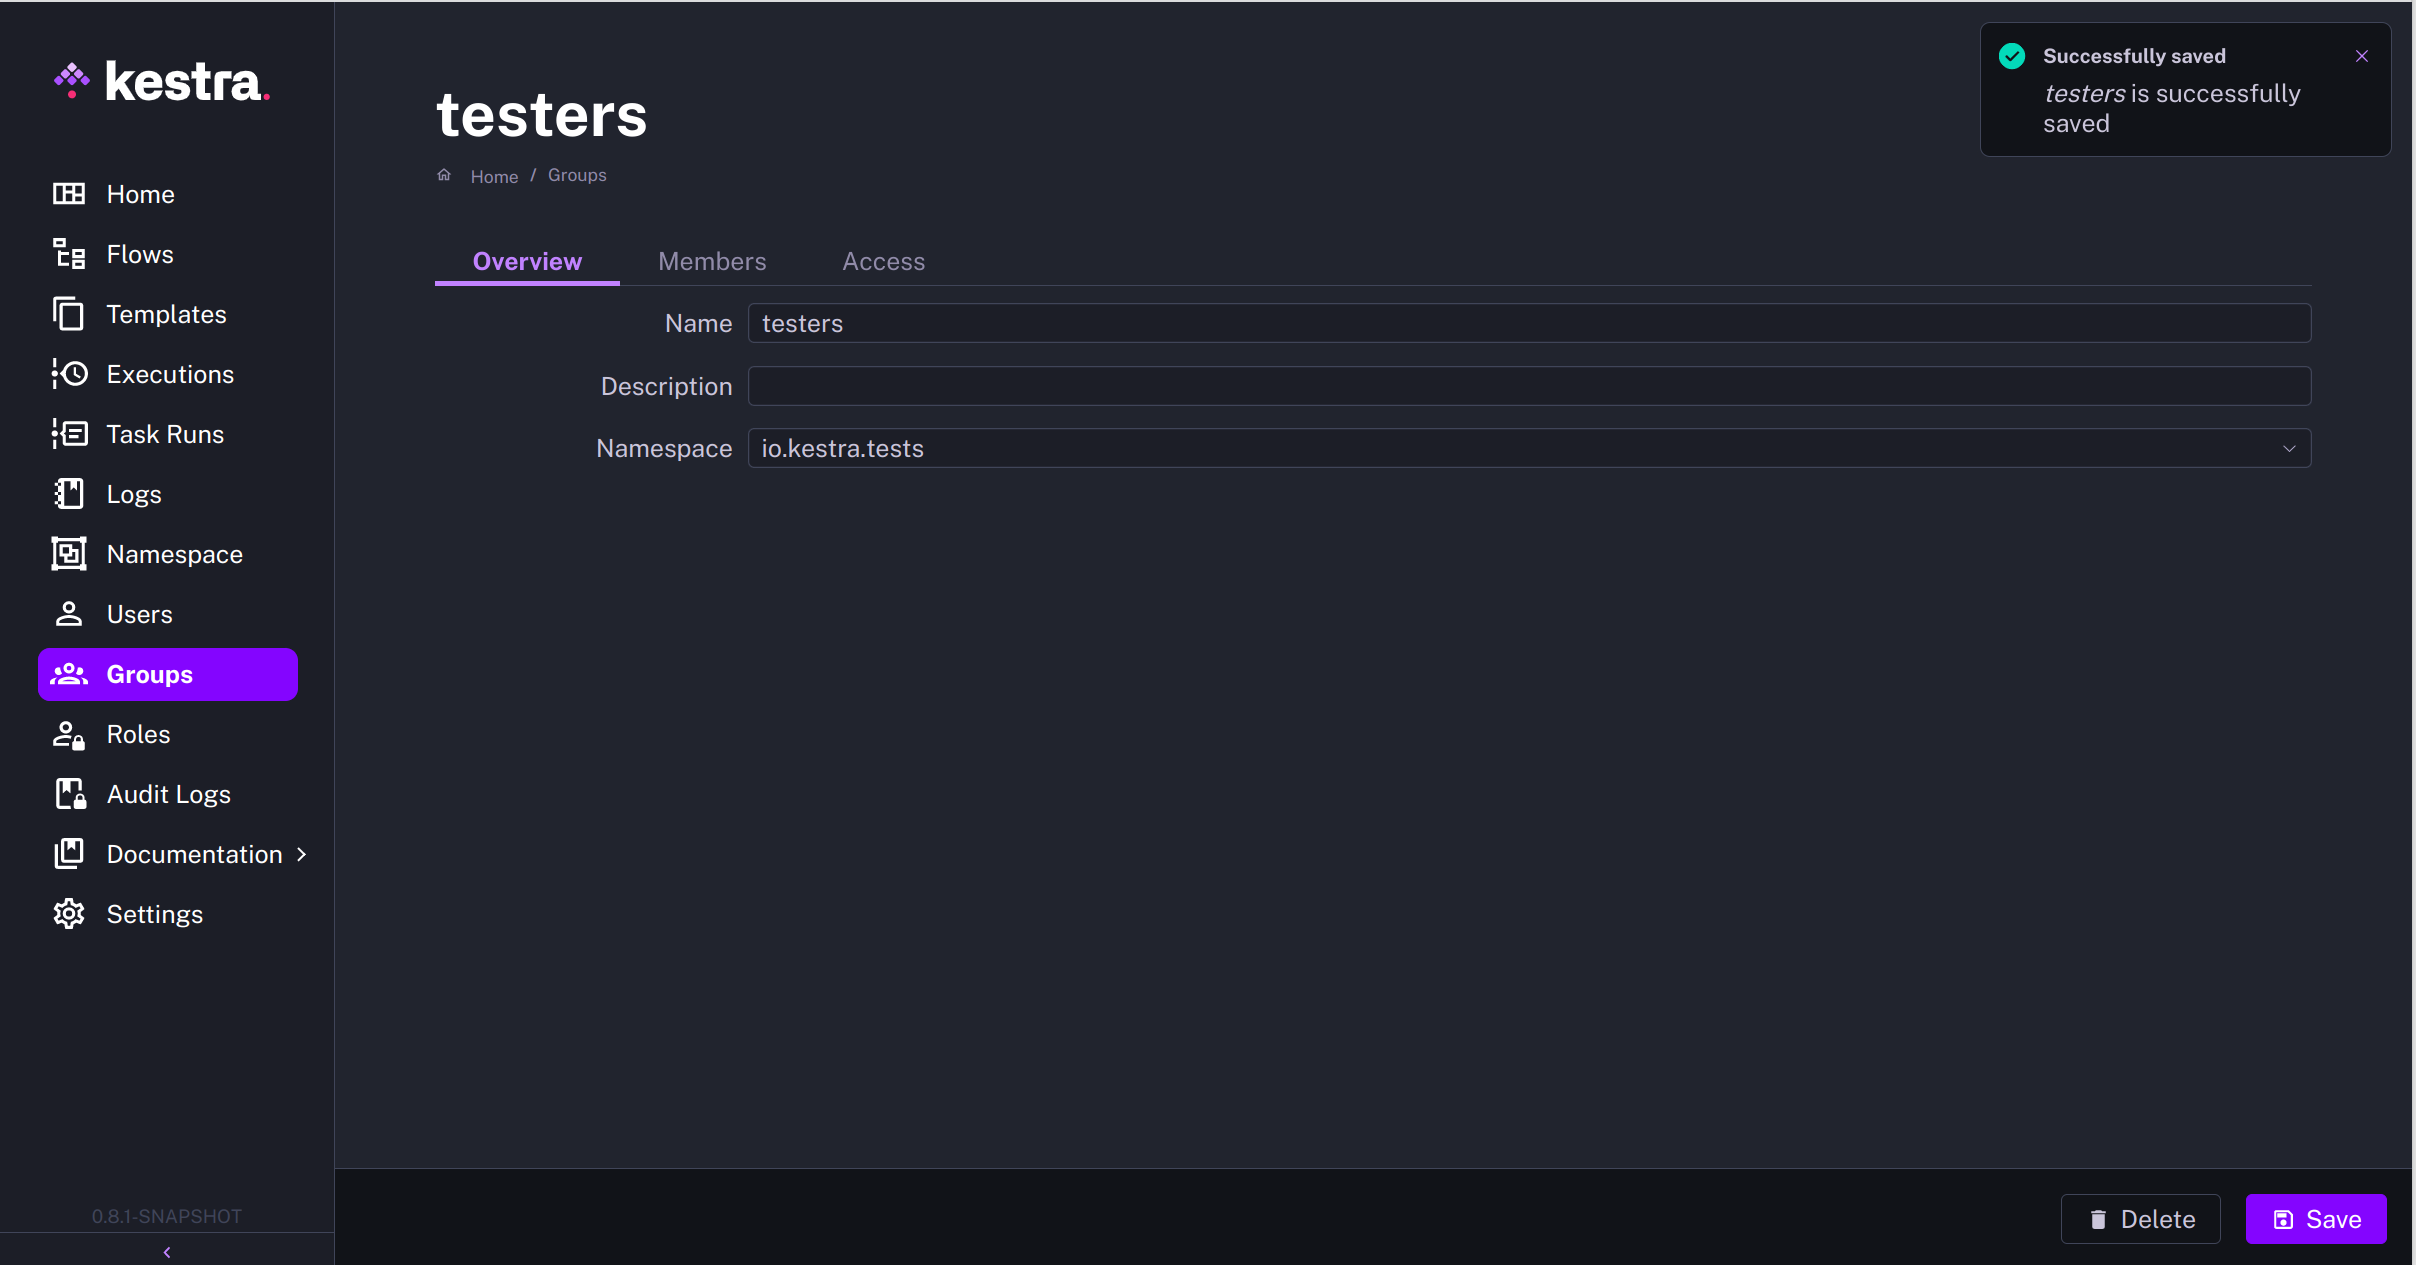Follow the Home breadcrumb link
Image resolution: width=2416 pixels, height=1265 pixels.
tap(494, 176)
